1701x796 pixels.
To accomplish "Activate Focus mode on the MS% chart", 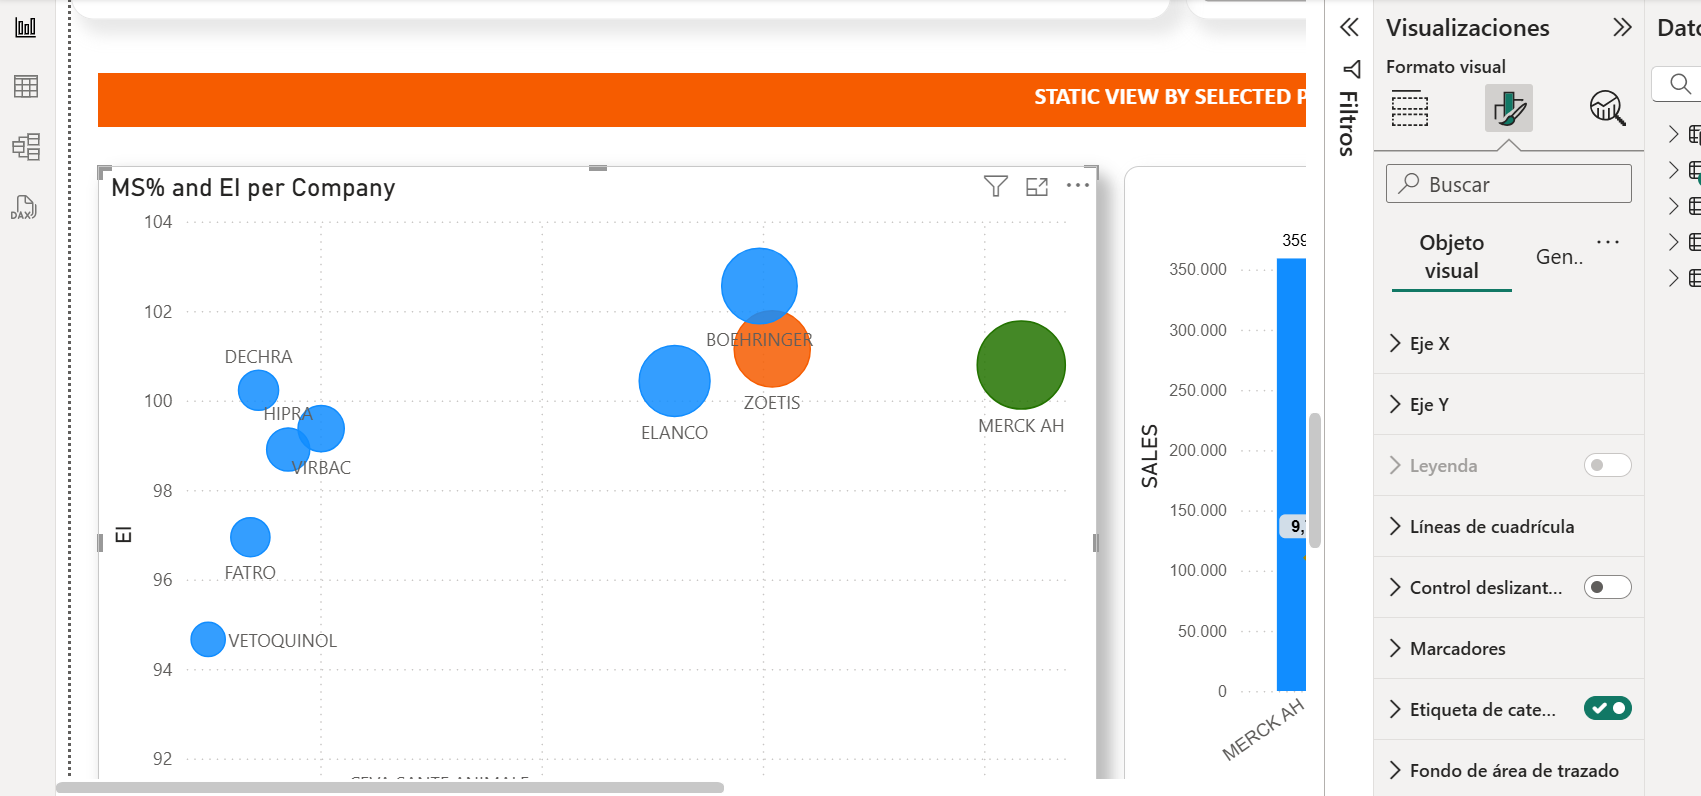I will (1037, 186).
